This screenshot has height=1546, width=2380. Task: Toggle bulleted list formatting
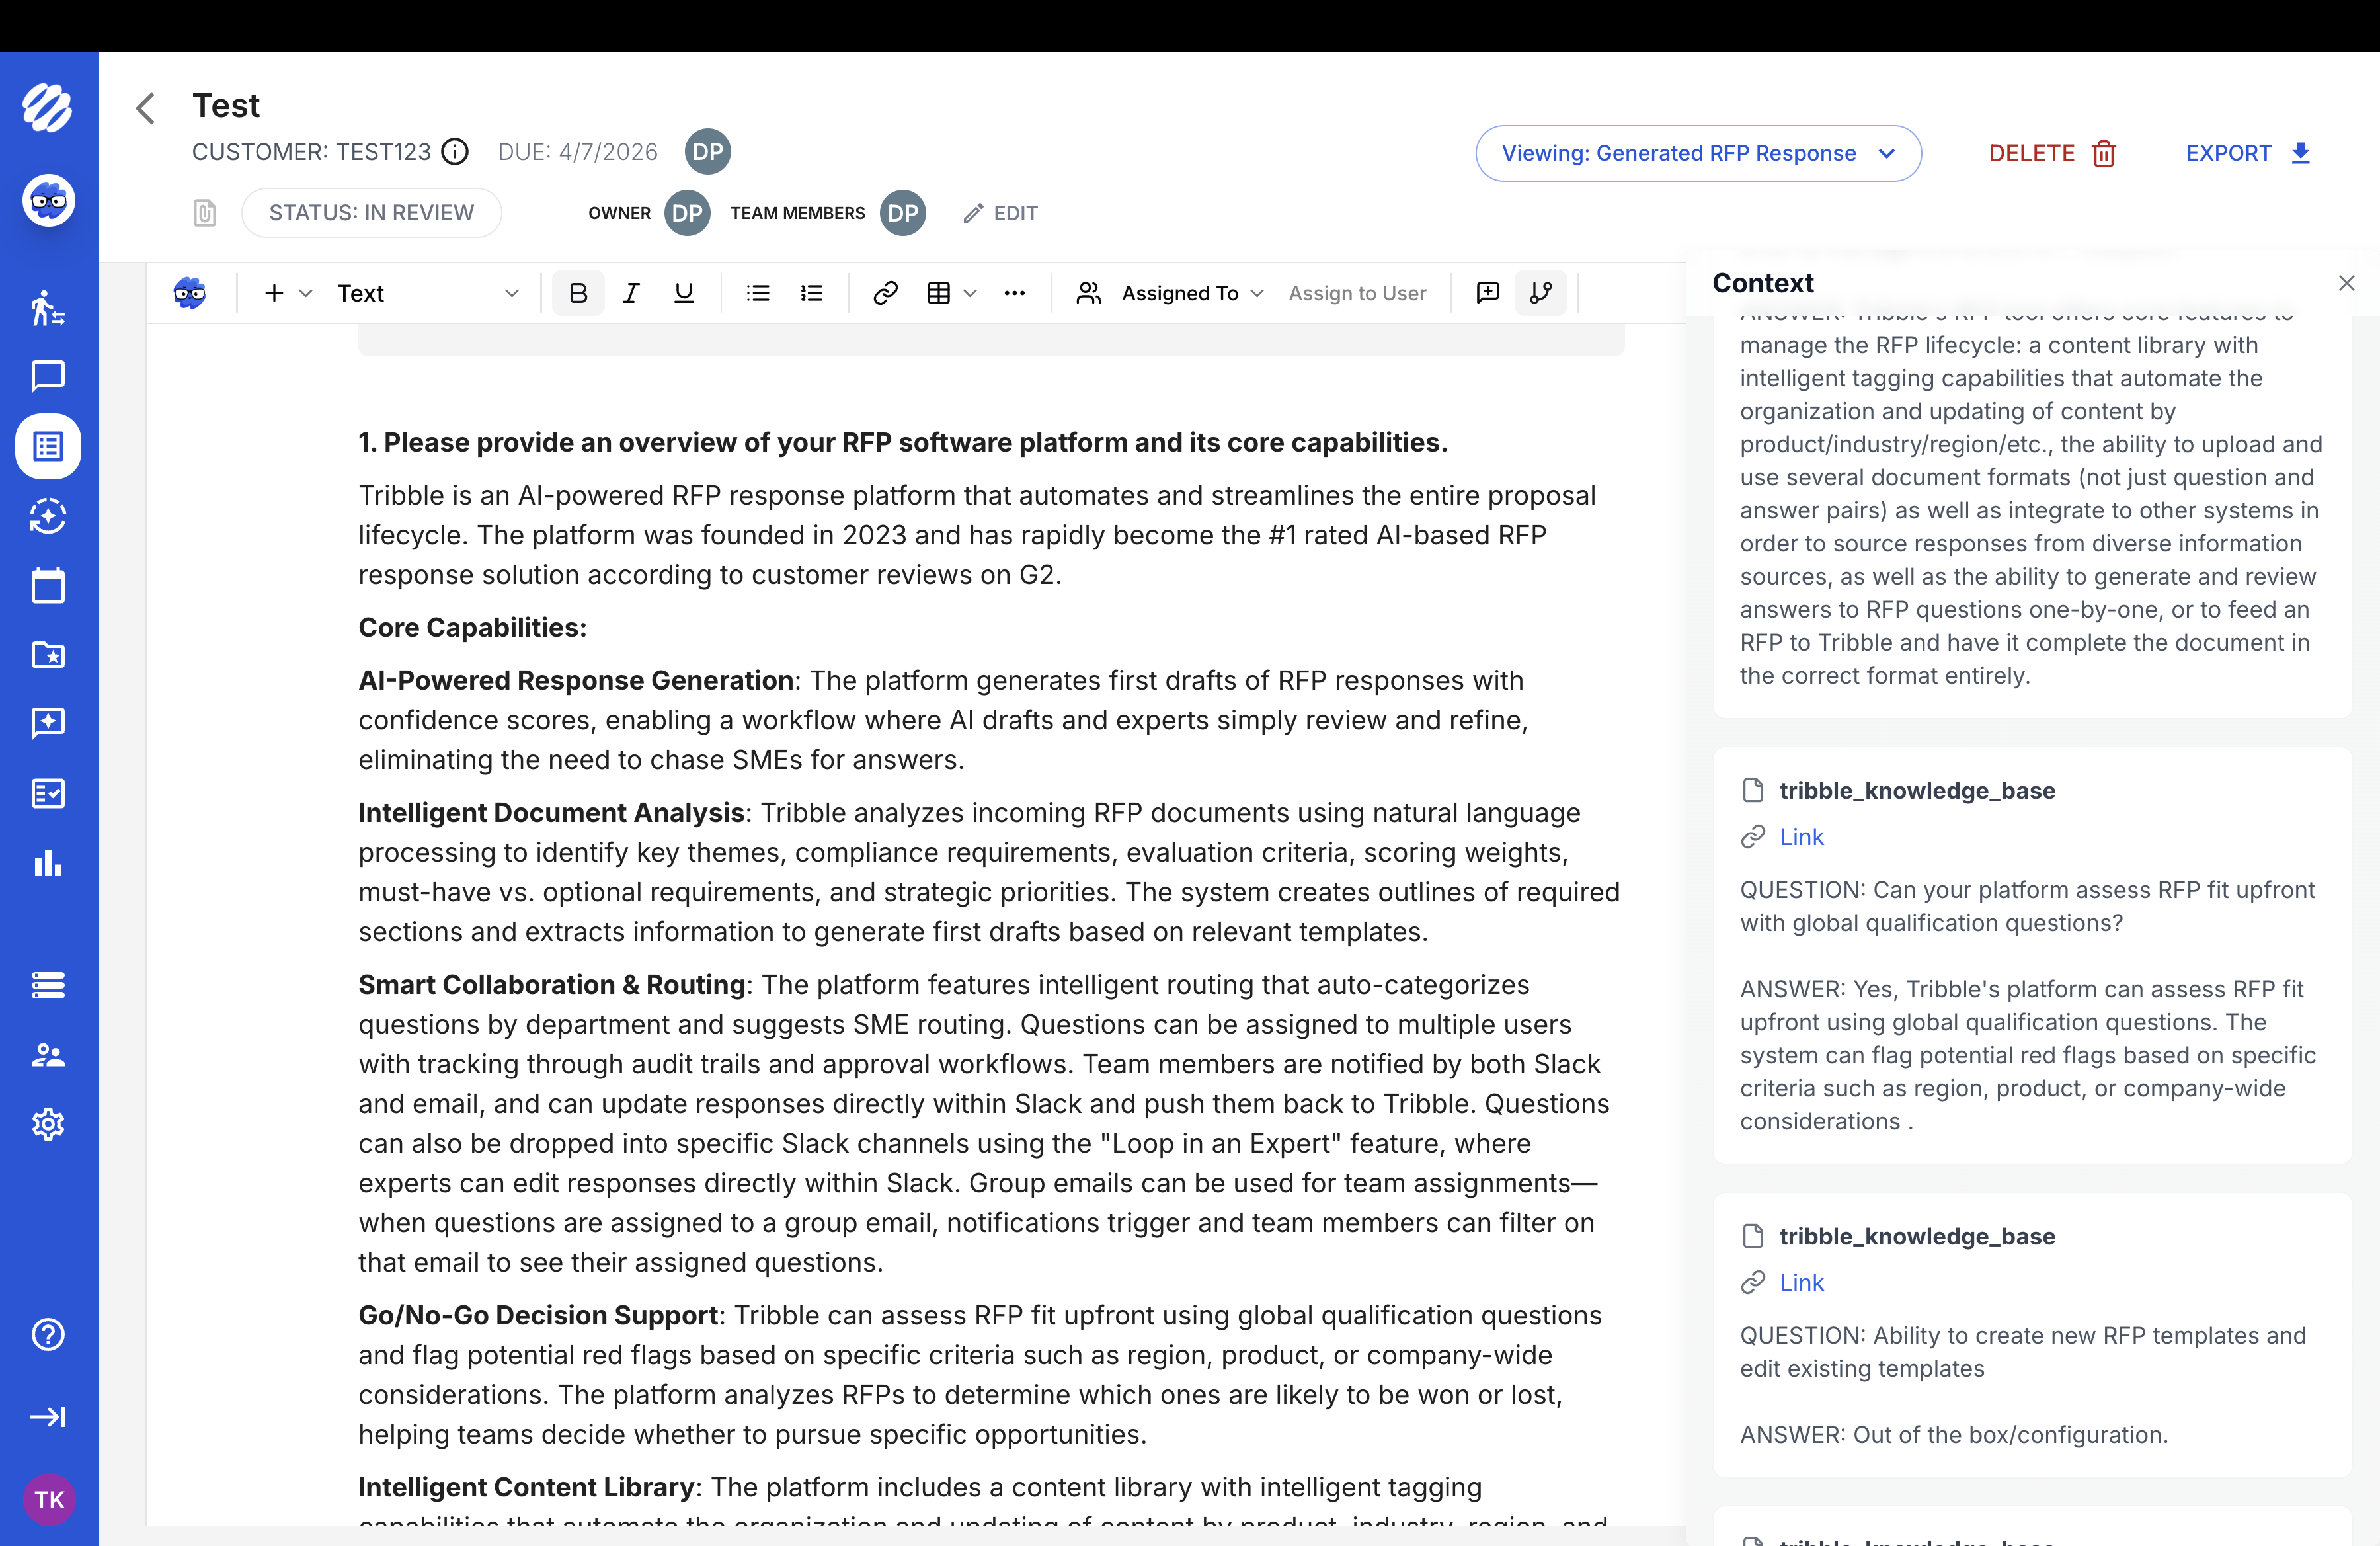click(758, 293)
